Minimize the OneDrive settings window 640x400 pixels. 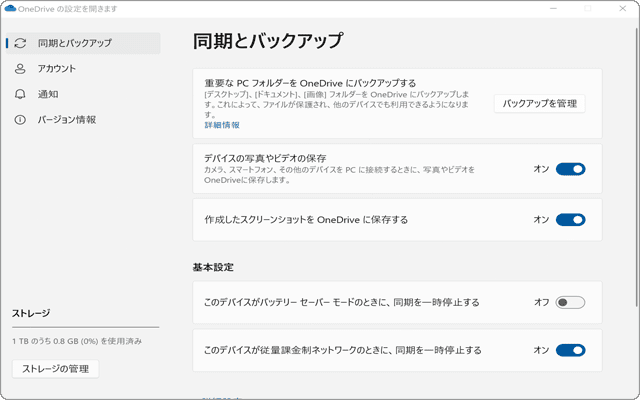click(x=553, y=9)
